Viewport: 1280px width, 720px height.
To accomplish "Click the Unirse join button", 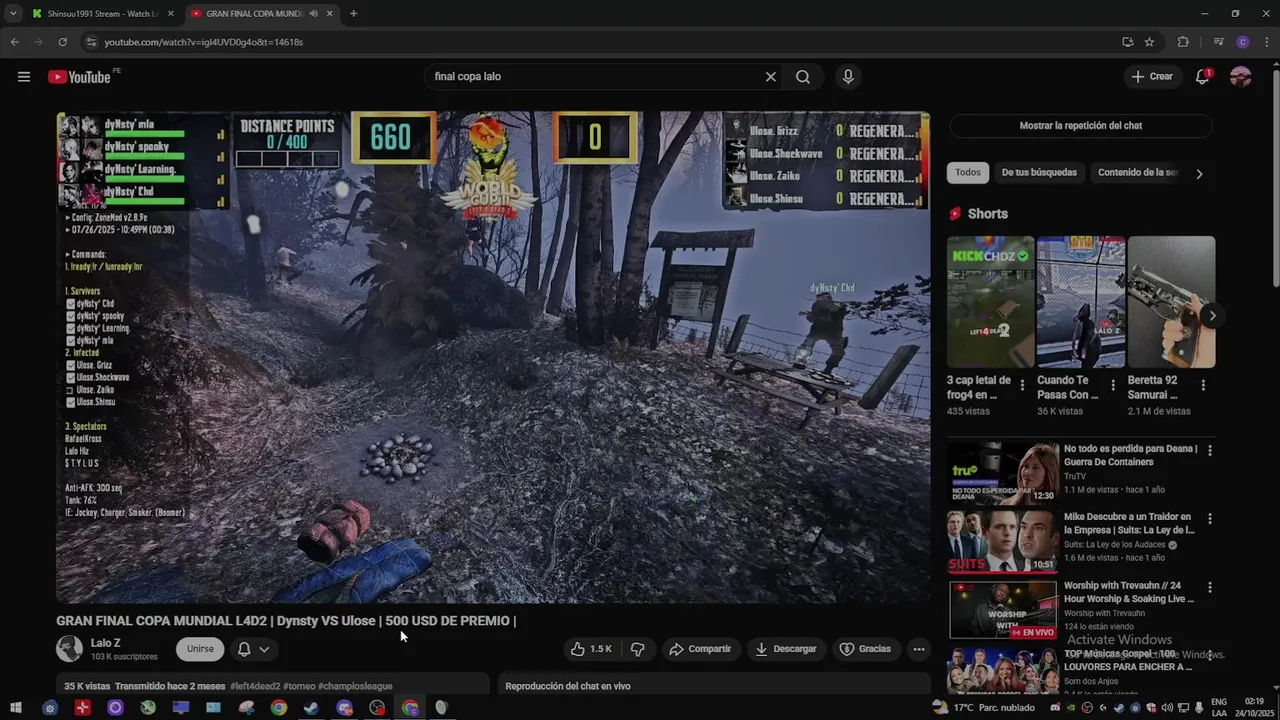I will pos(200,649).
